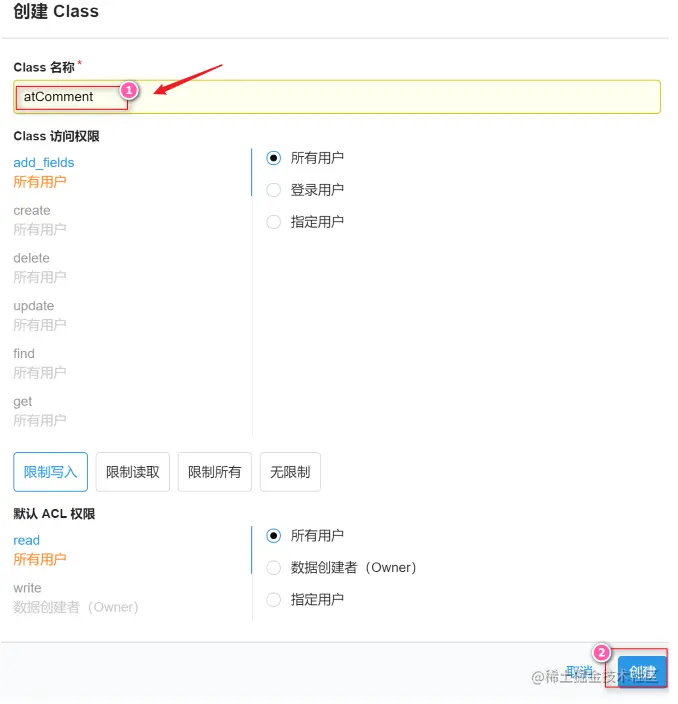Choose 登录用户 radio option
The image size is (678, 704).
coord(273,190)
